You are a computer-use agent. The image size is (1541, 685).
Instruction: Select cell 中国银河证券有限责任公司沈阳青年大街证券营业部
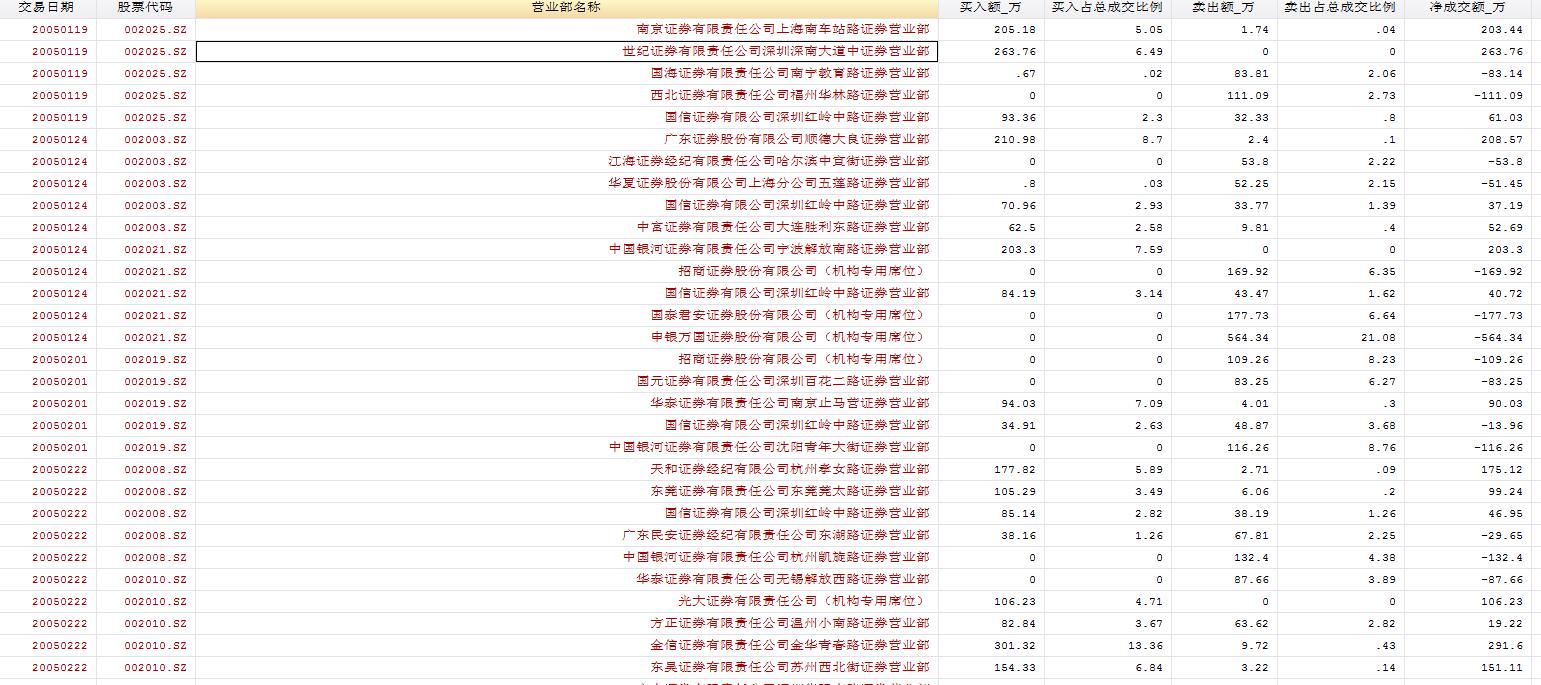[x=567, y=447]
